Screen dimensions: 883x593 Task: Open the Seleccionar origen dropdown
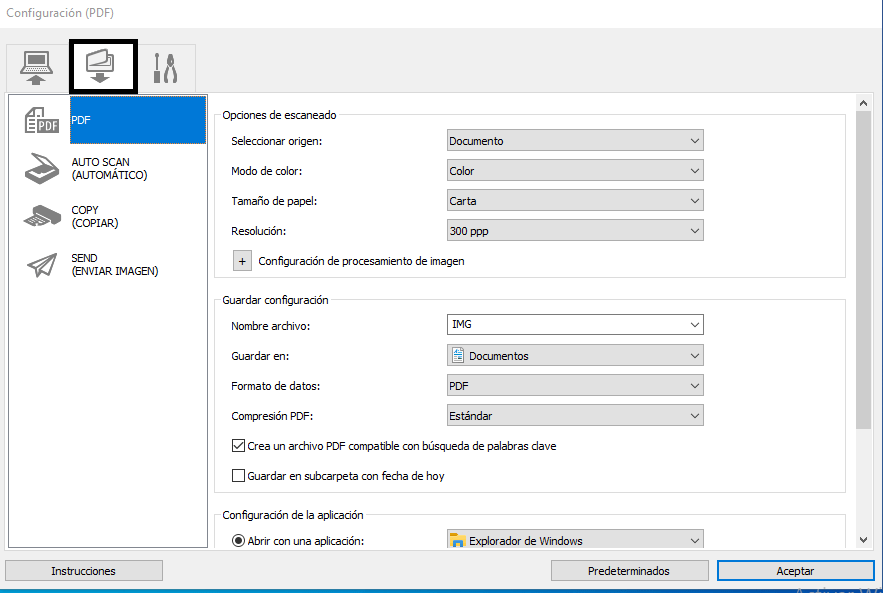[575, 141]
